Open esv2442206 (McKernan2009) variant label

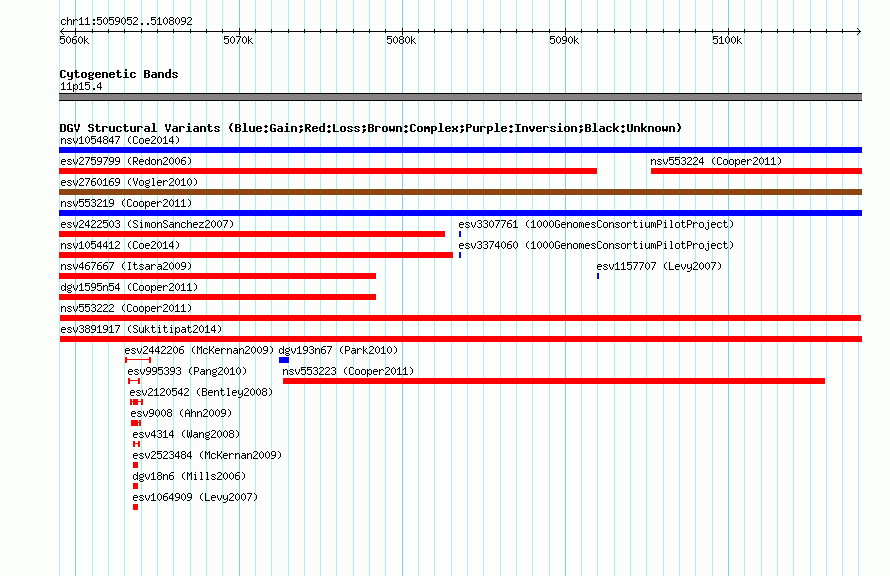coord(199,350)
